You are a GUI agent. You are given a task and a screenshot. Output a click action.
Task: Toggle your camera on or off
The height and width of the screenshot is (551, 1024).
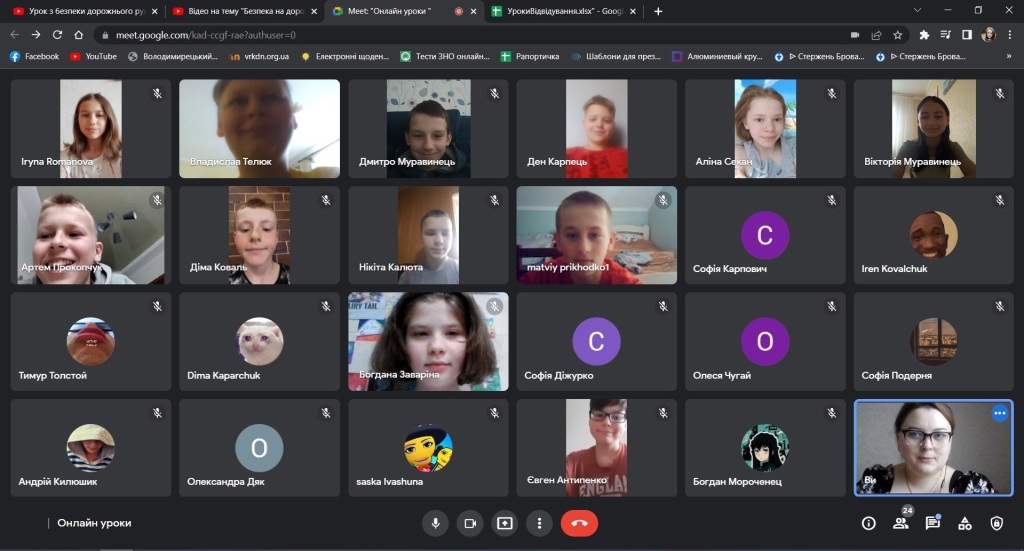point(469,523)
